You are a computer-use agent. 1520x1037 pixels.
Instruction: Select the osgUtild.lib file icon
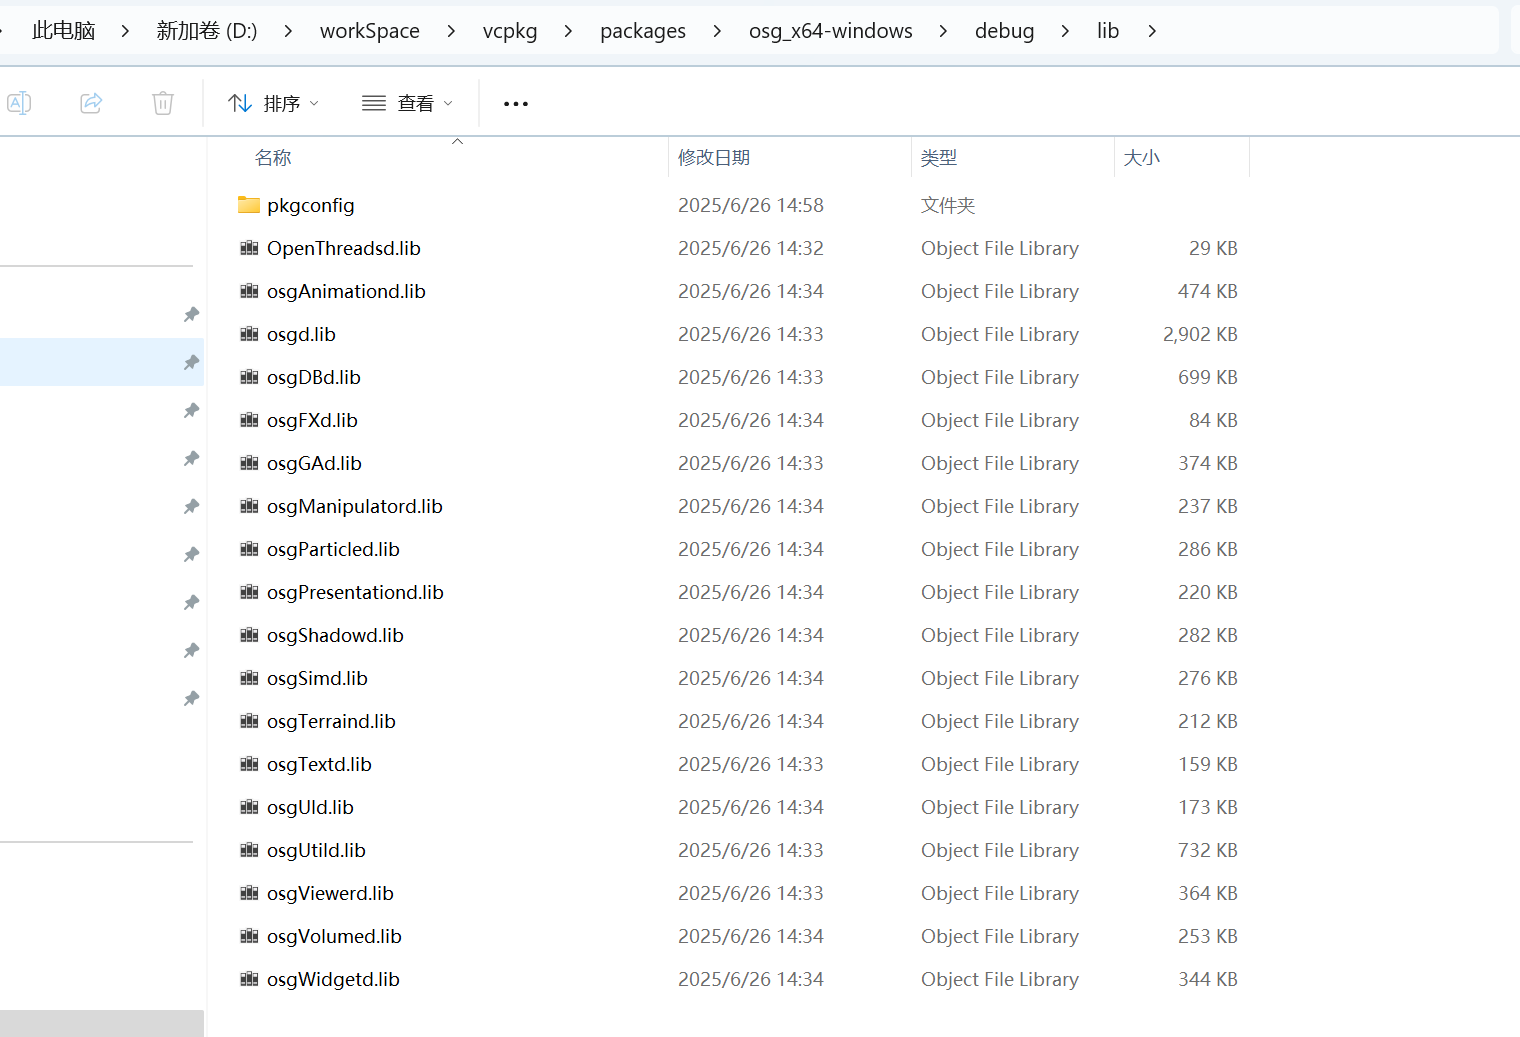click(249, 850)
